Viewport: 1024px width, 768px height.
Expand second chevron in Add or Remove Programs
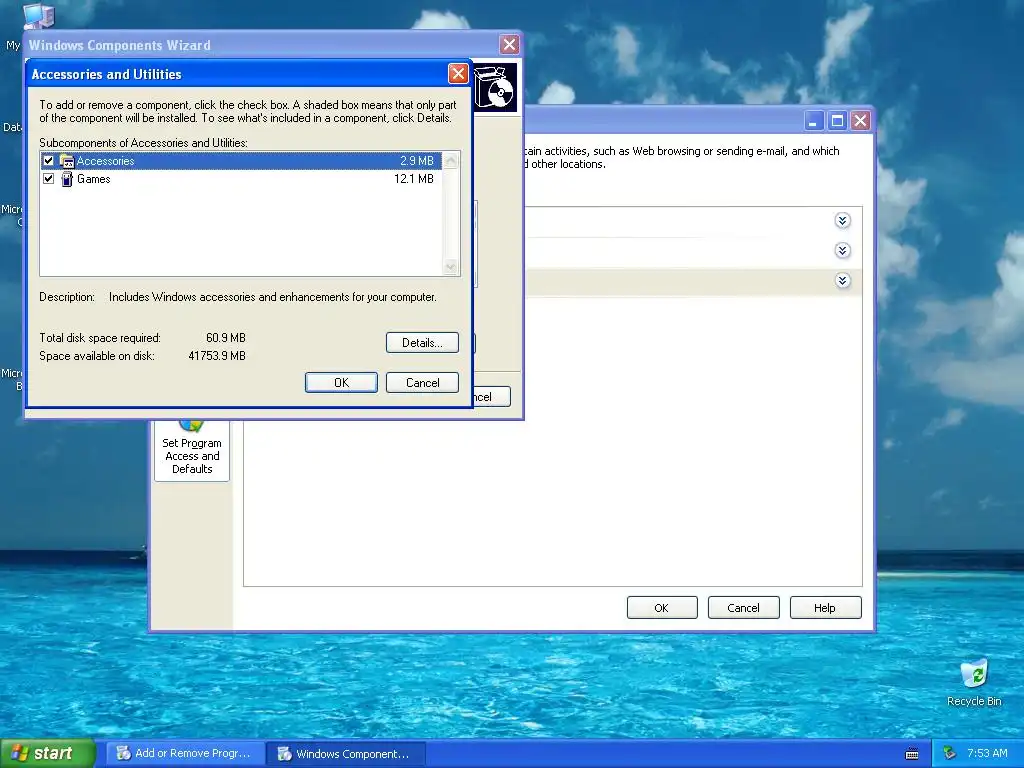tap(842, 251)
